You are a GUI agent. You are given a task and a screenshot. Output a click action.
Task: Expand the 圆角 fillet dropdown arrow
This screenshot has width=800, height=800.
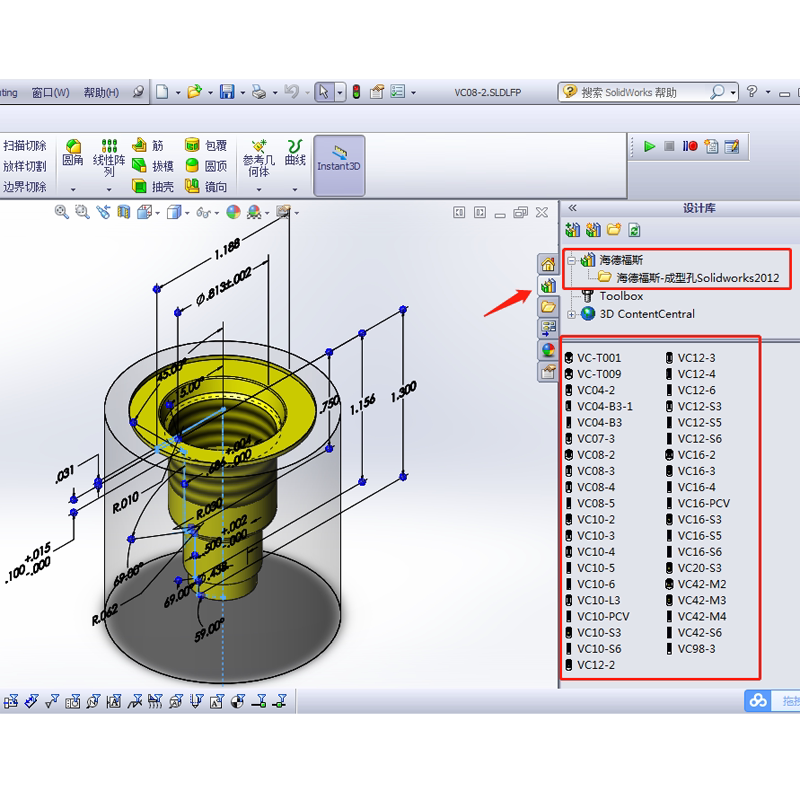73,189
